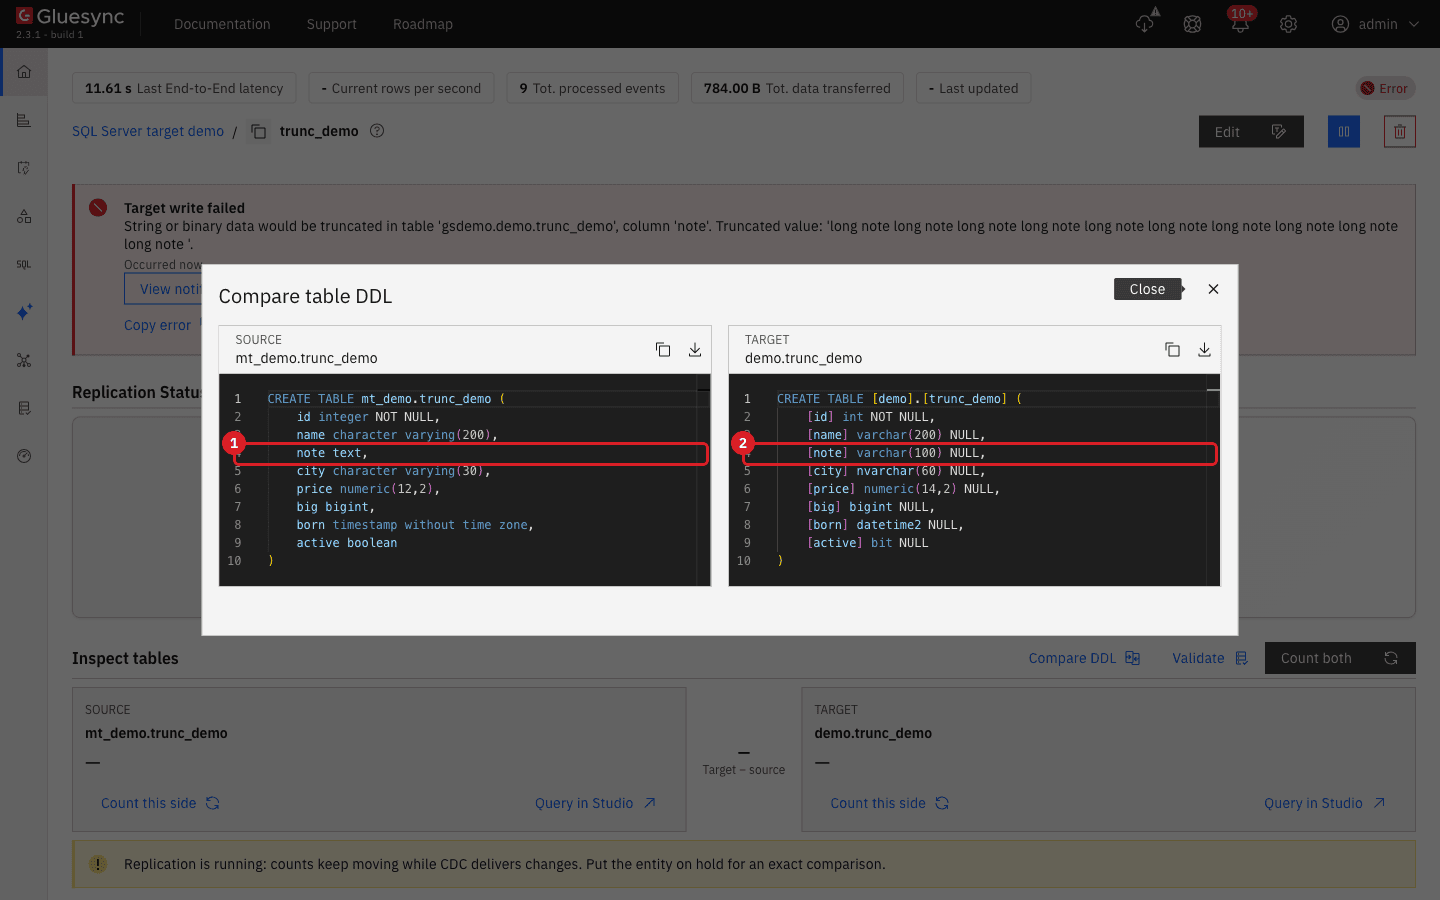Open the SQL icon in the sidebar
The height and width of the screenshot is (900, 1440).
24,264
